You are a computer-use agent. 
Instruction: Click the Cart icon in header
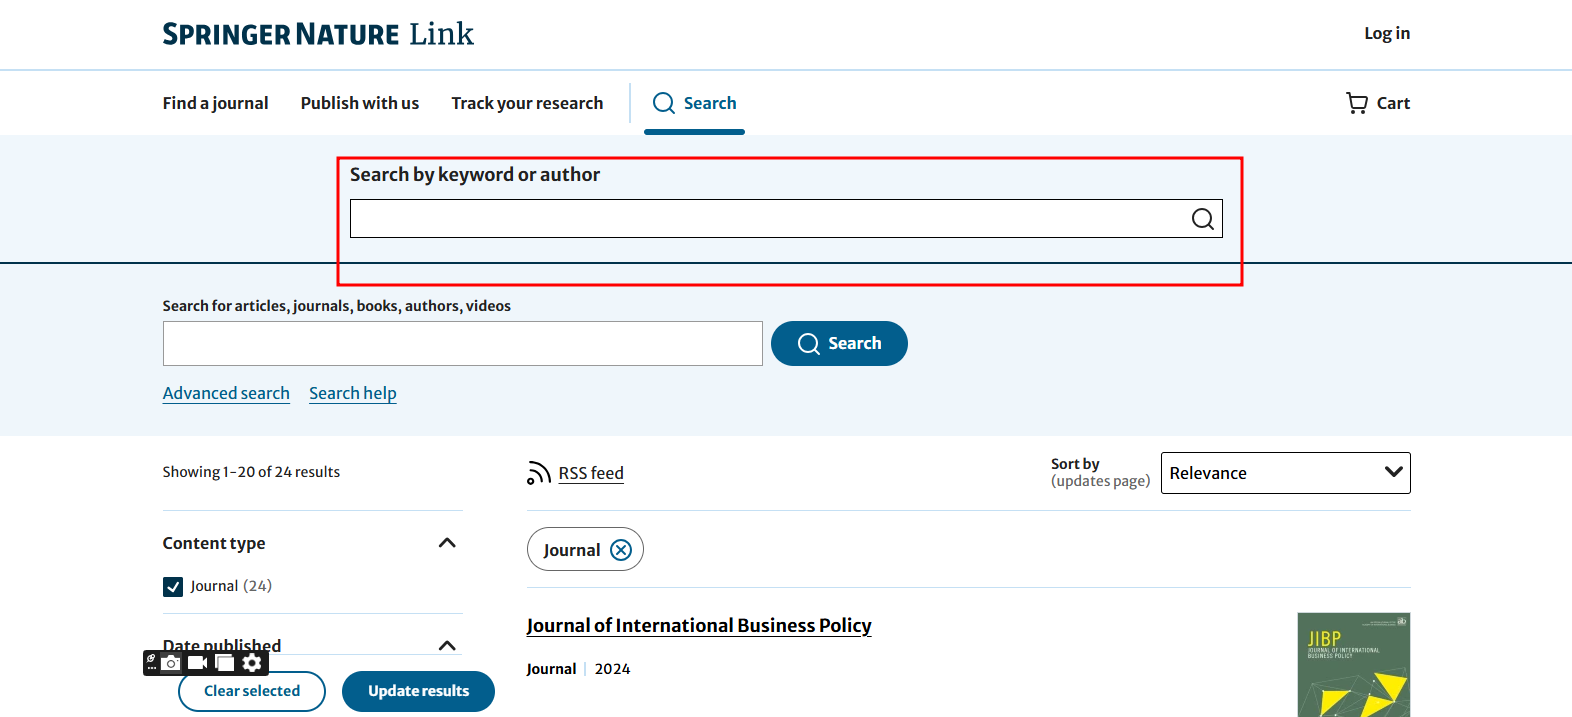pyautogui.click(x=1357, y=103)
